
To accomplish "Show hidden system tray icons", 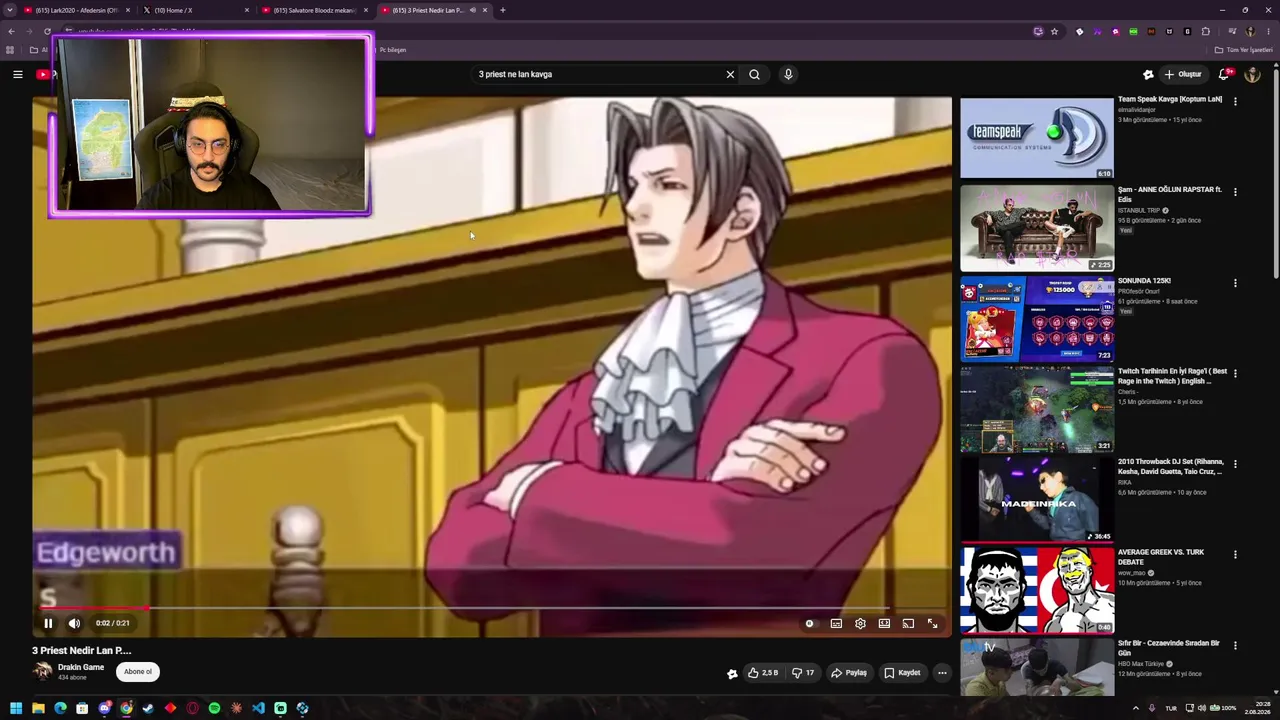I will click(x=1135, y=708).
